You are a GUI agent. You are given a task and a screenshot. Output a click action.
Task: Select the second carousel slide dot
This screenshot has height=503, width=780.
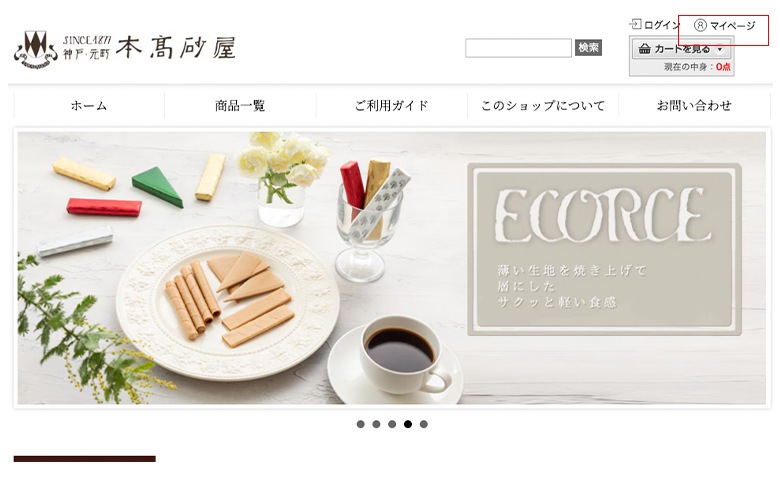coord(376,424)
